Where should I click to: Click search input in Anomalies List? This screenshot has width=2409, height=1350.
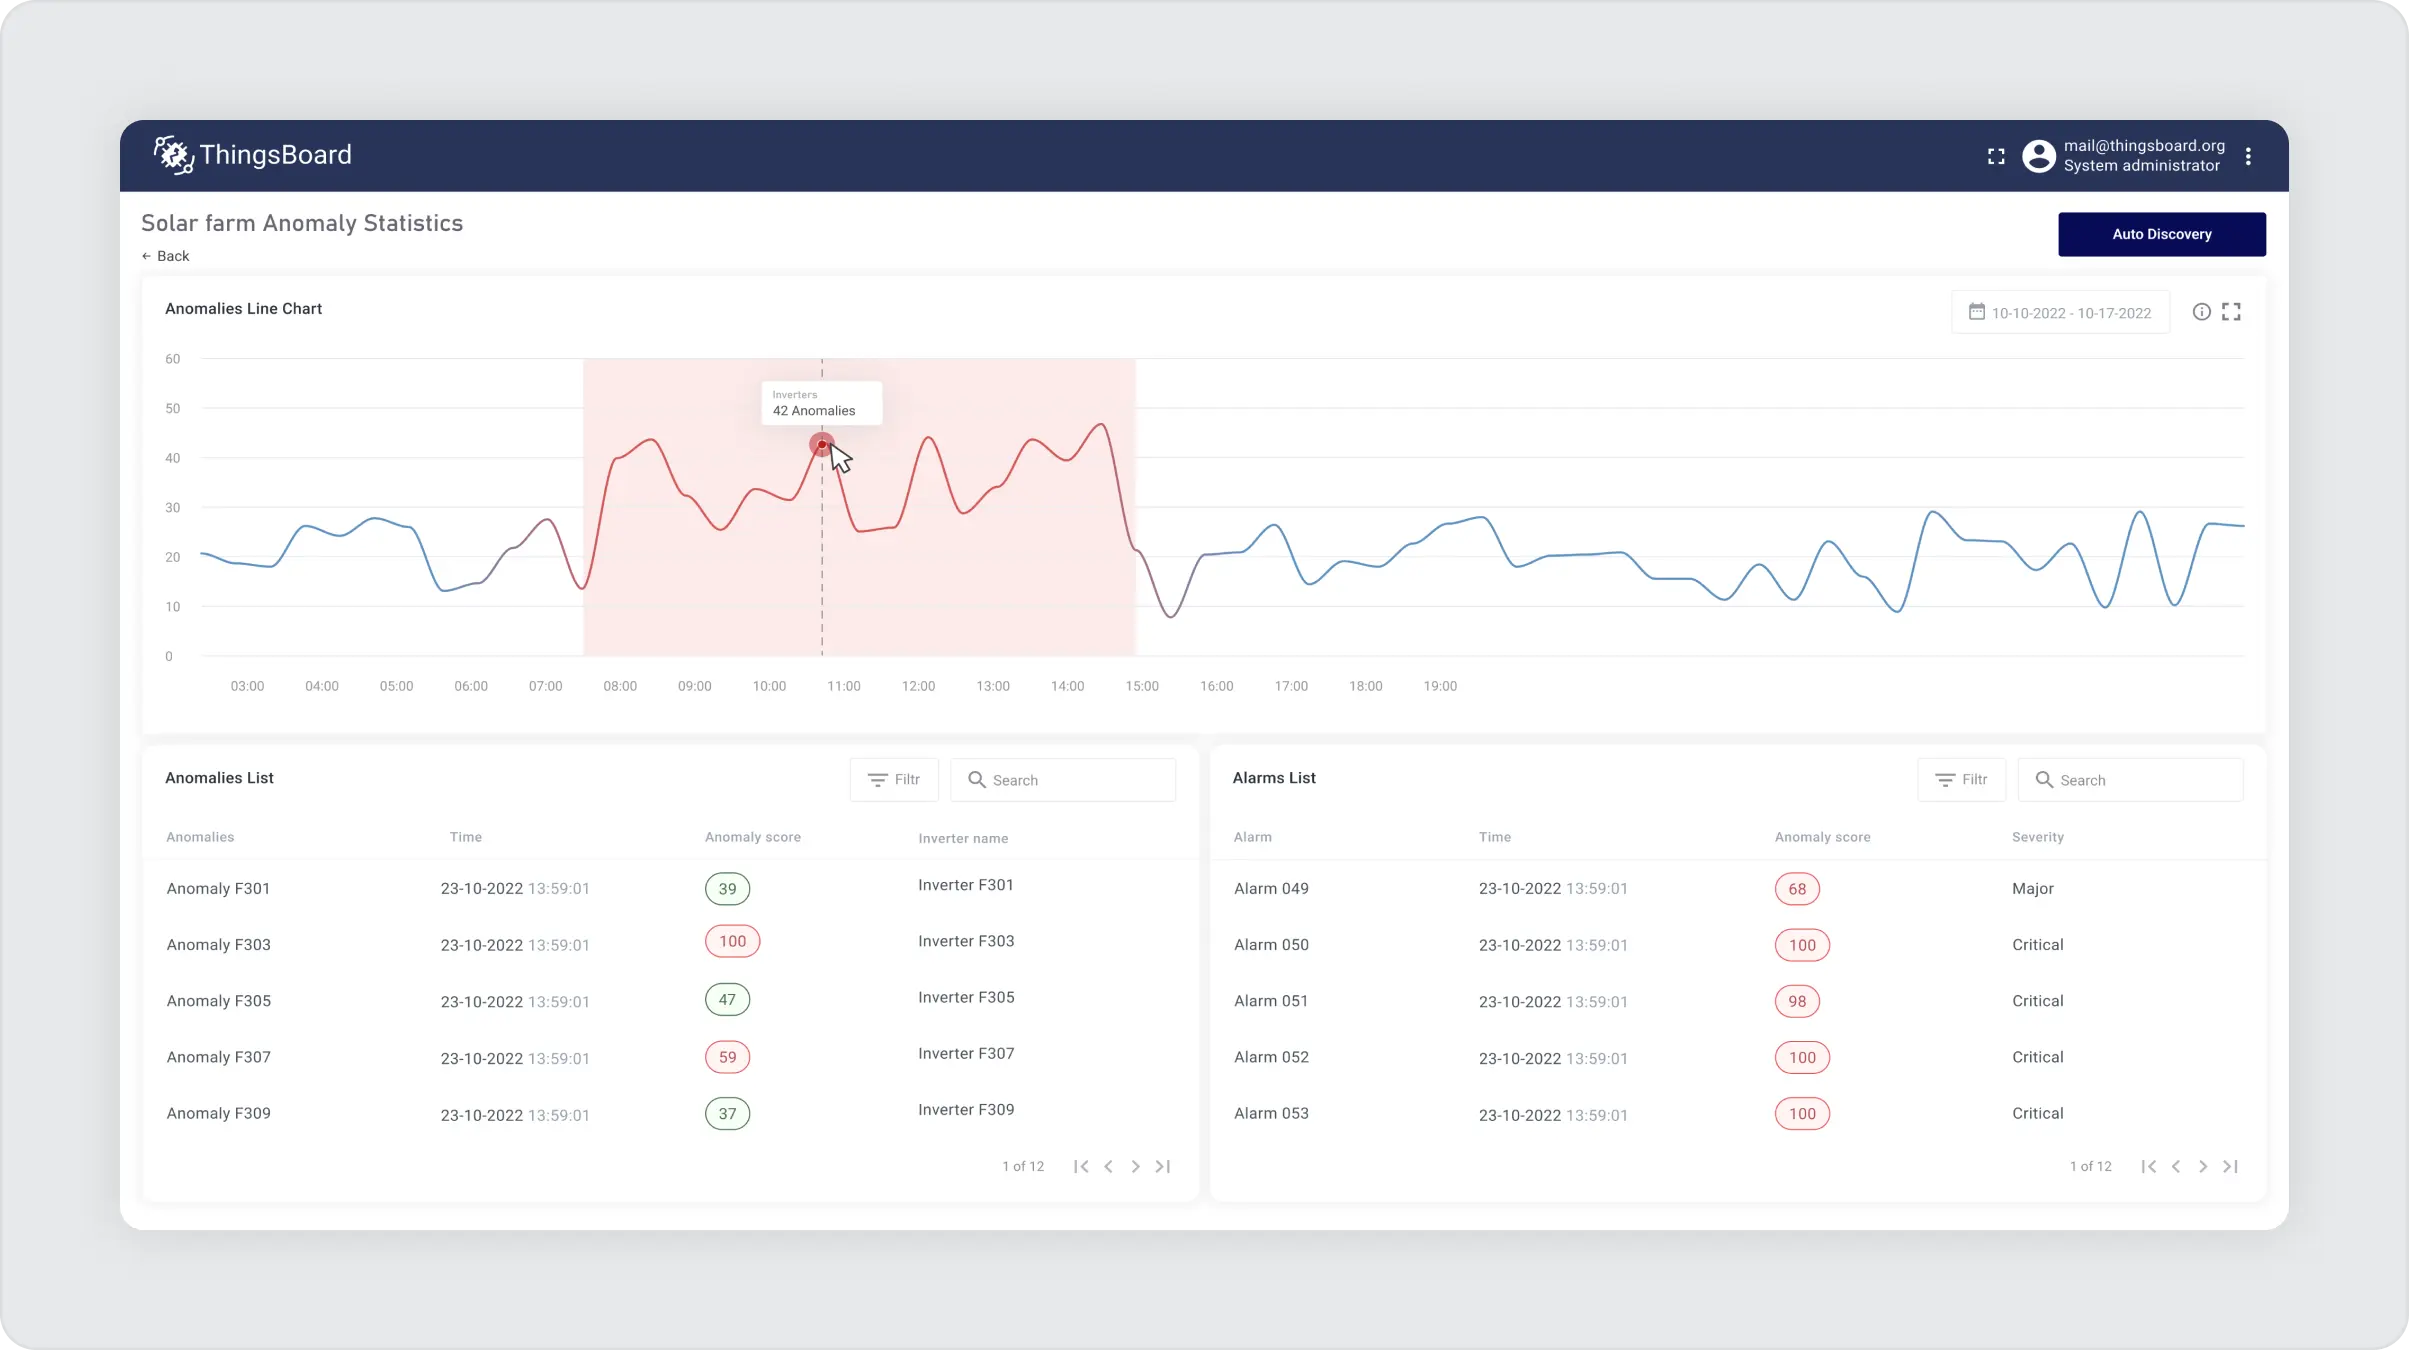[1067, 779]
